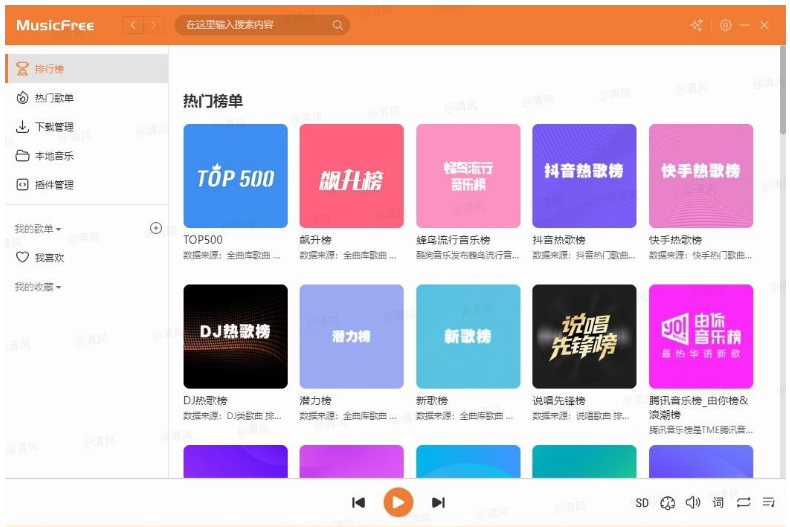Open the 我喜欢 favorites playlist
This screenshot has width=790, height=527.
click(x=87, y=257)
